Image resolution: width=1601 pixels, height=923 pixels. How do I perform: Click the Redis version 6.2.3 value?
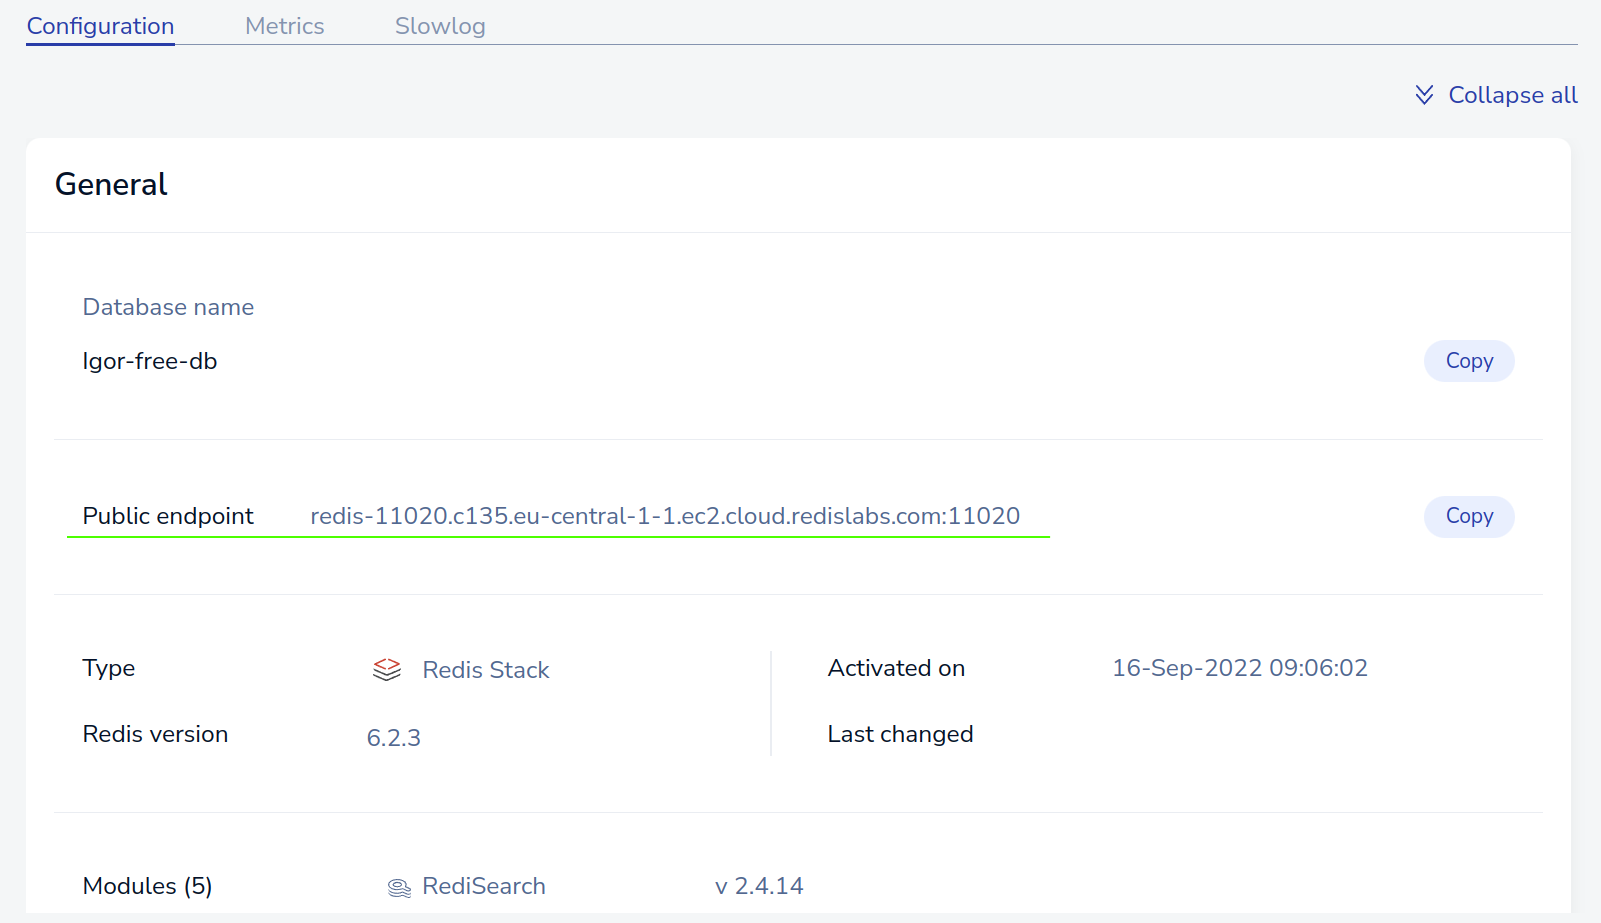point(393,737)
